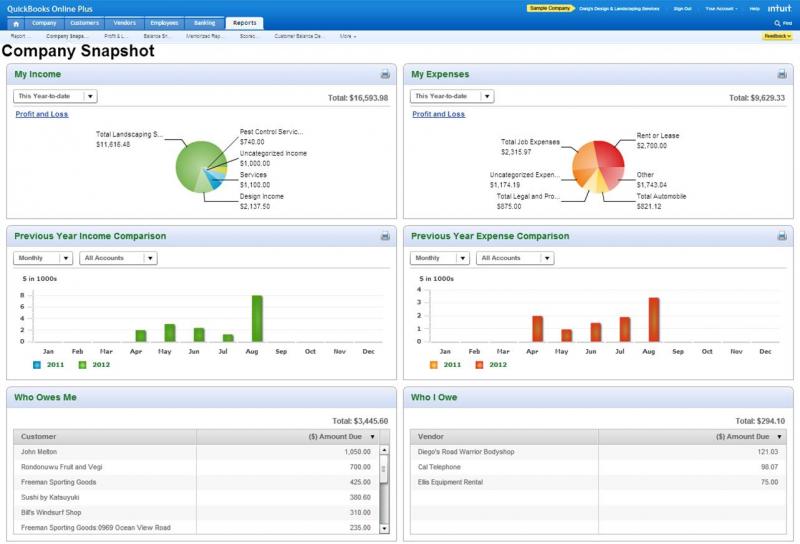
Task: Open the Help link
Action: [x=755, y=9]
